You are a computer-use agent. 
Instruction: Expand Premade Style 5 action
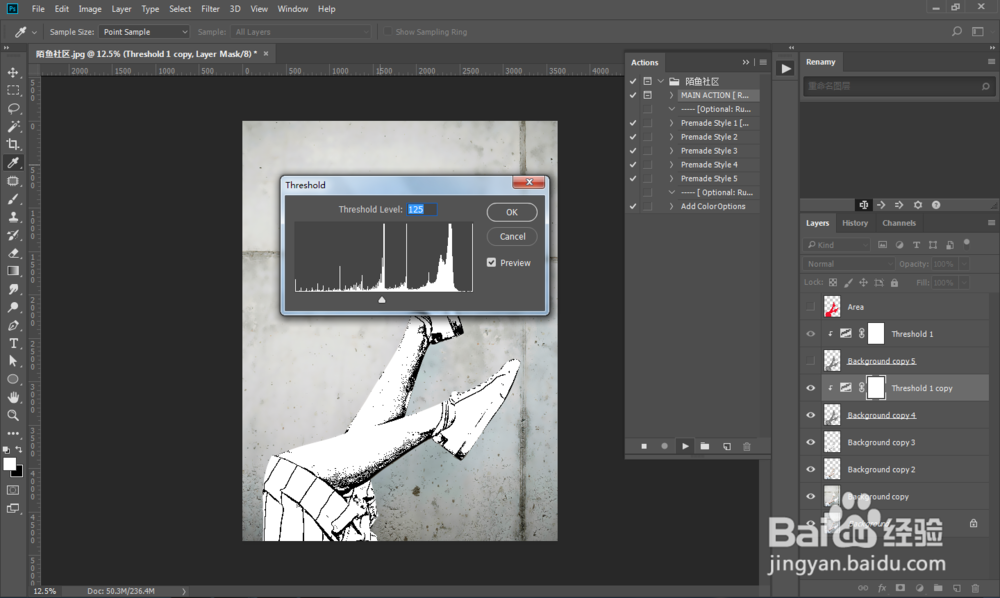[x=672, y=179]
